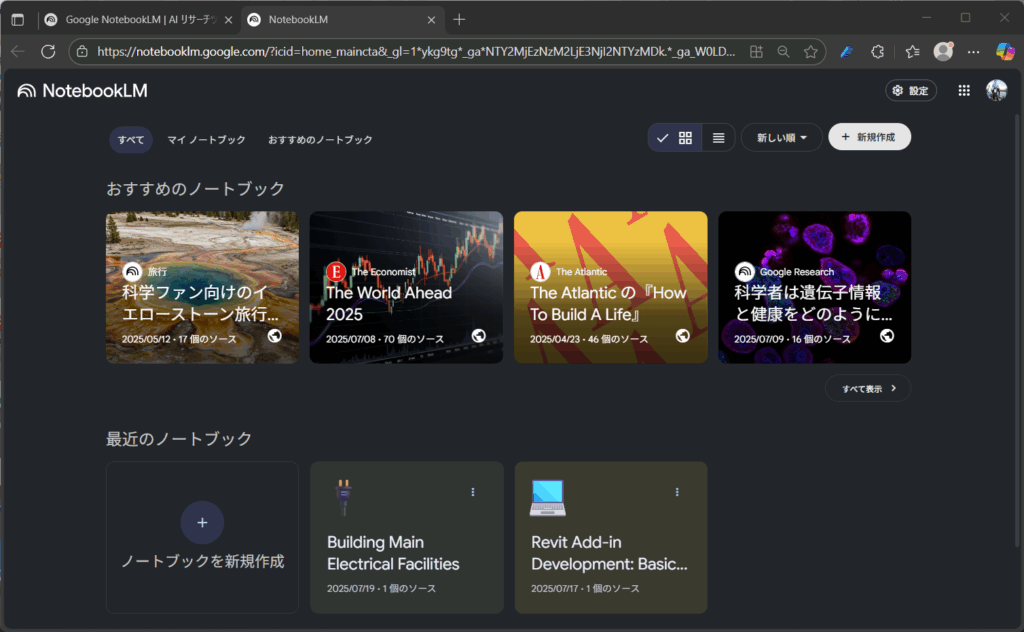Open The World Ahead 2025 notebook card
Viewport: 1024px width, 632px height.
tap(406, 287)
